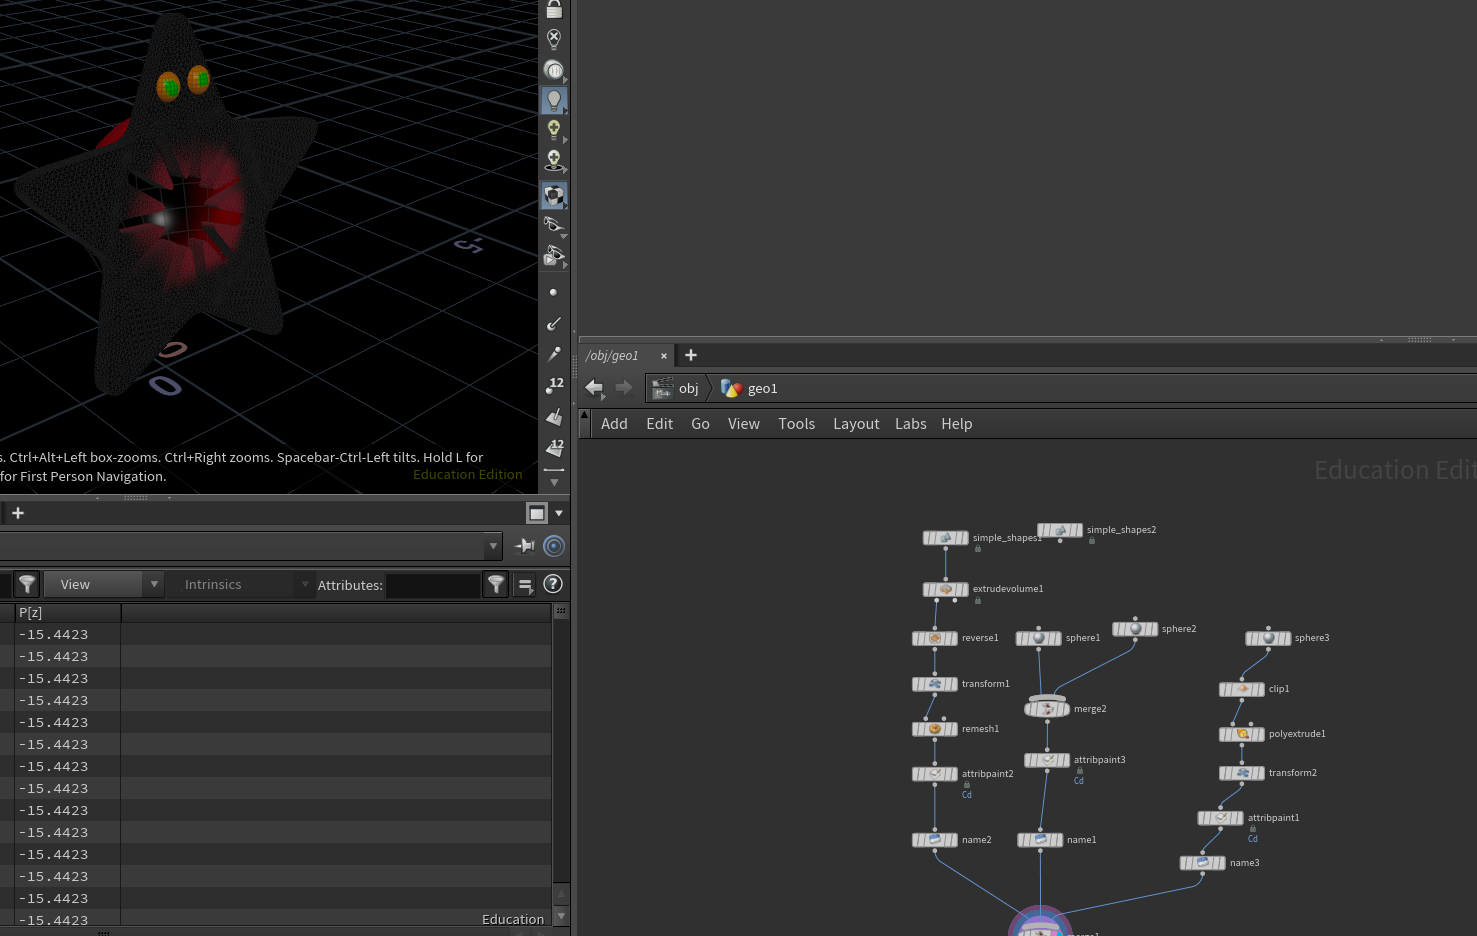Click the extrudevolume1 node icon
Screen dimensions: 1477x936
tap(945, 590)
